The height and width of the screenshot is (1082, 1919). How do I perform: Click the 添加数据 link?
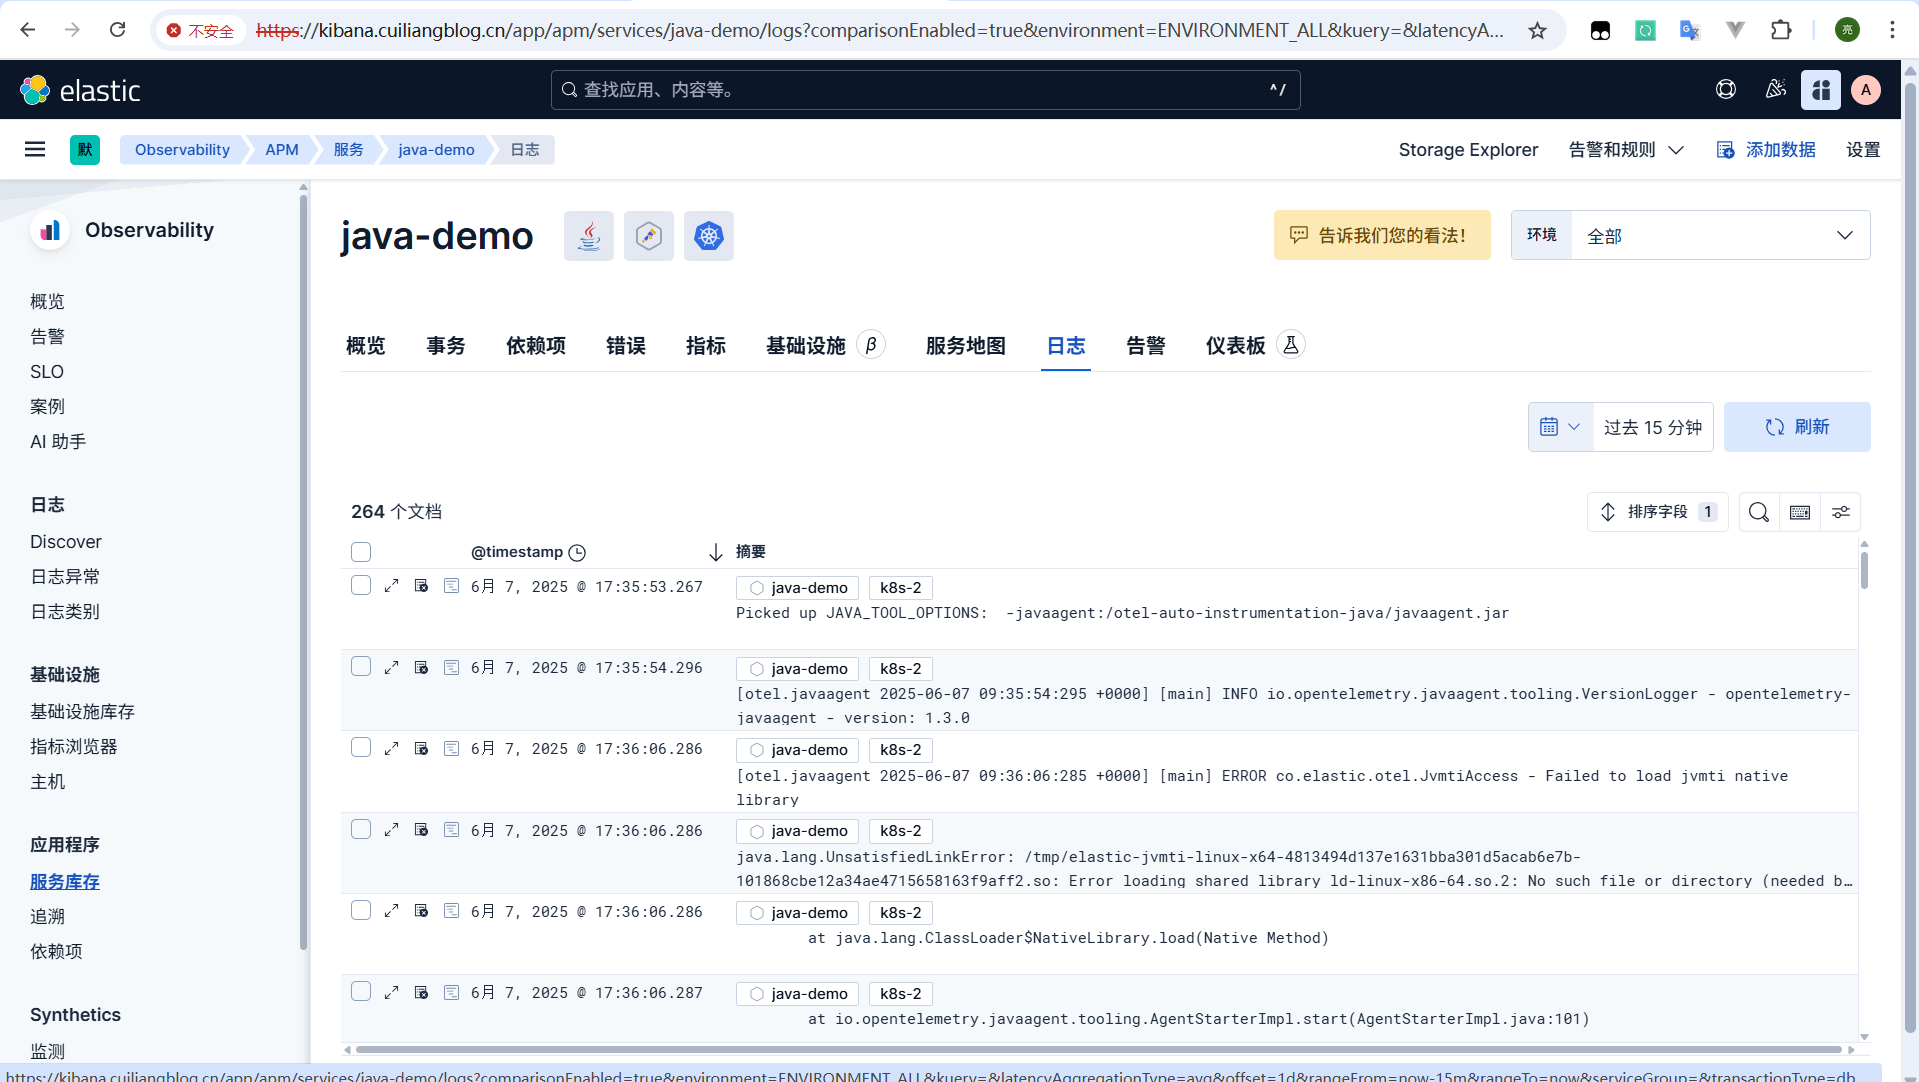pos(1766,149)
